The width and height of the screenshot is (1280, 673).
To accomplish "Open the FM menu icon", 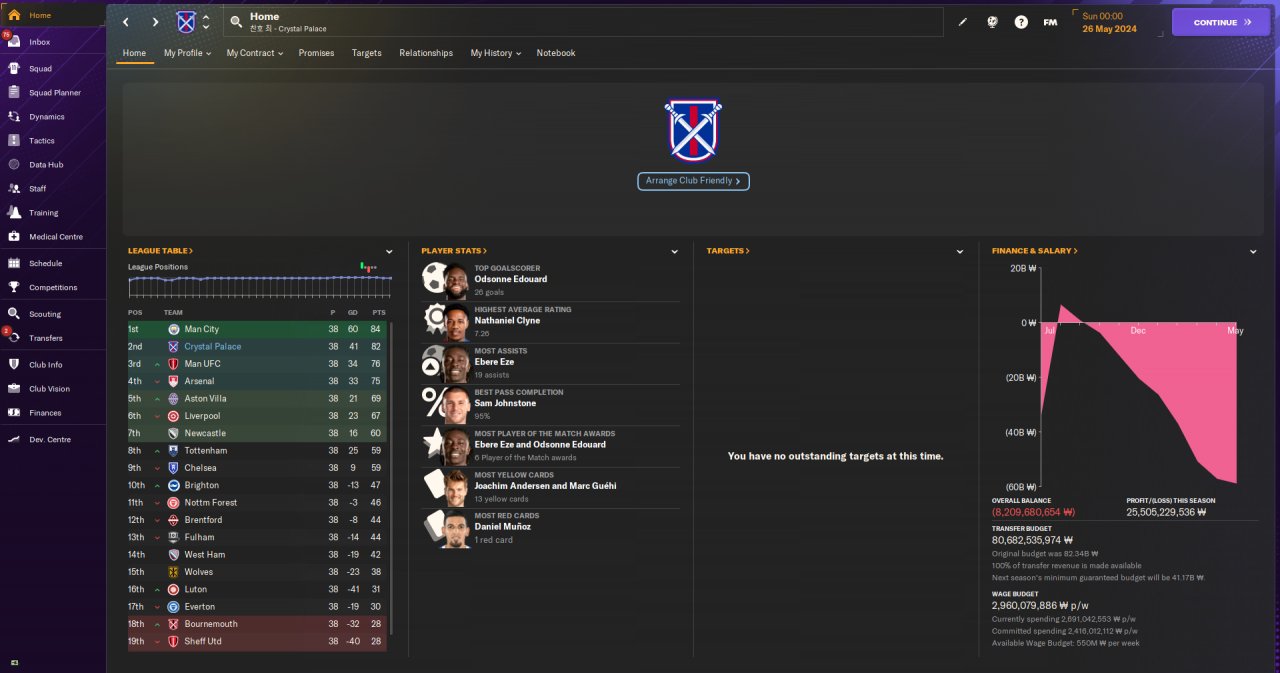I will tap(1050, 22).
